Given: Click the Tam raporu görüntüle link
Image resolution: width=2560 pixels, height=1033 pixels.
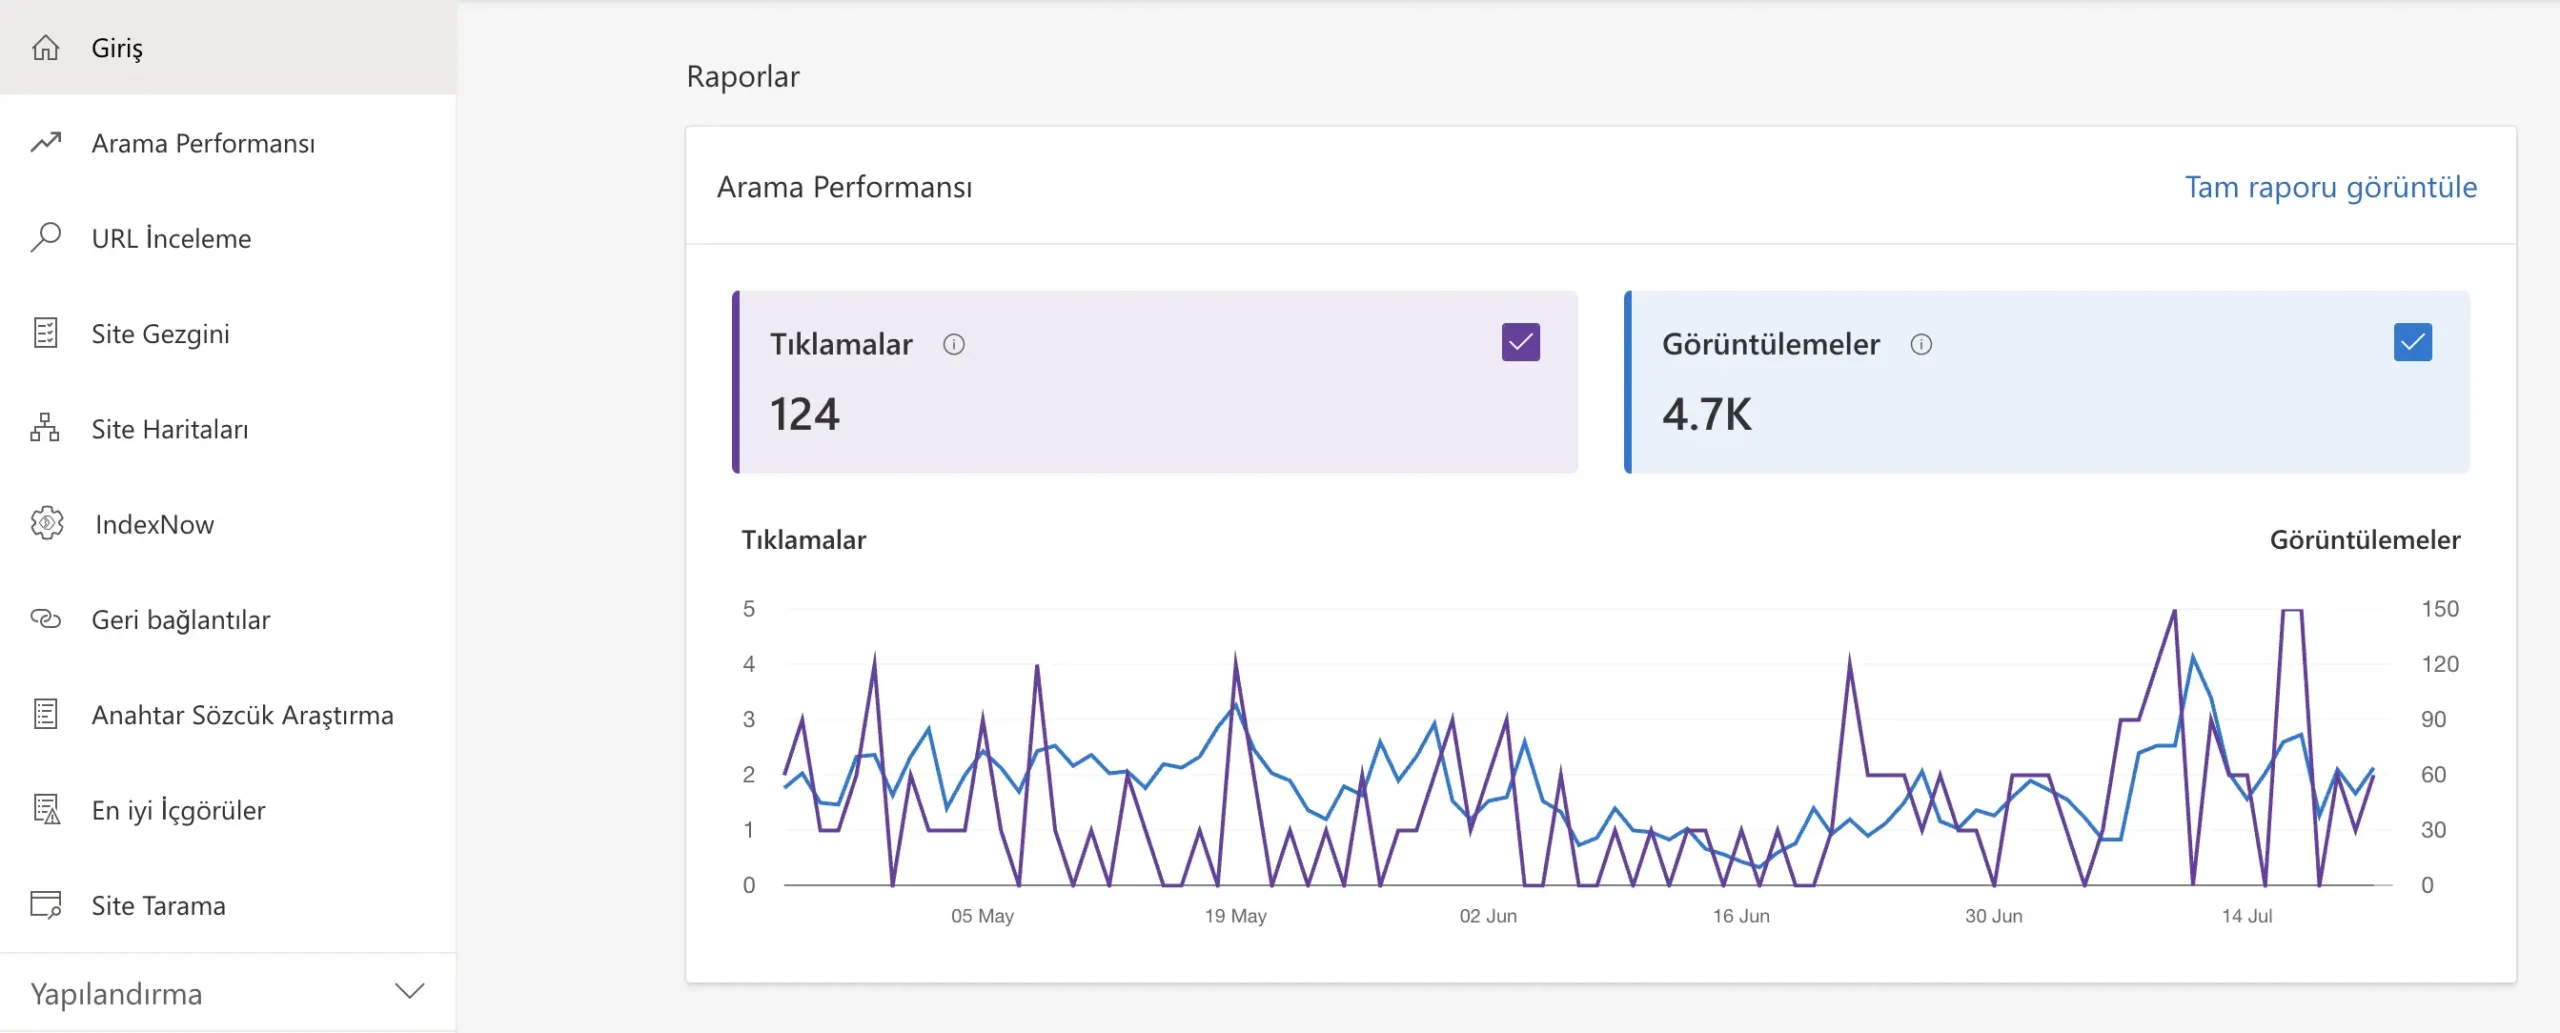Looking at the screenshot, I should 2331,187.
